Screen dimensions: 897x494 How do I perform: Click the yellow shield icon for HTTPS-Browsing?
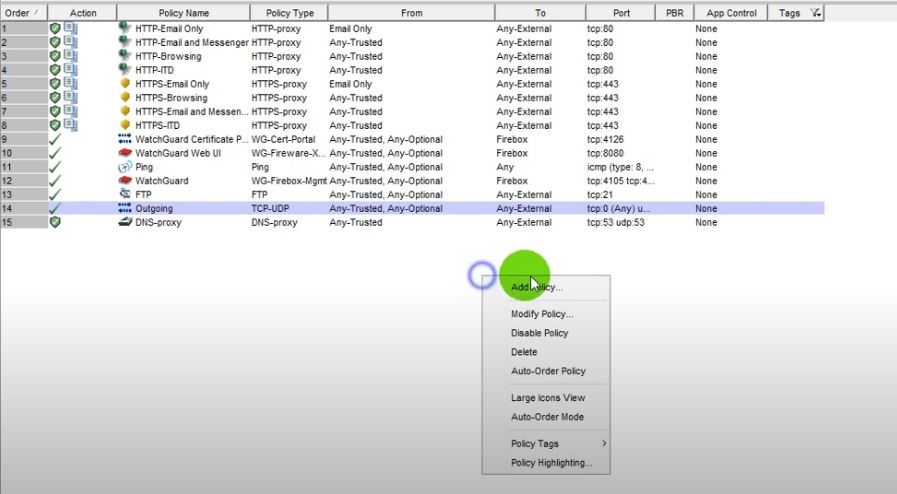tap(125, 97)
